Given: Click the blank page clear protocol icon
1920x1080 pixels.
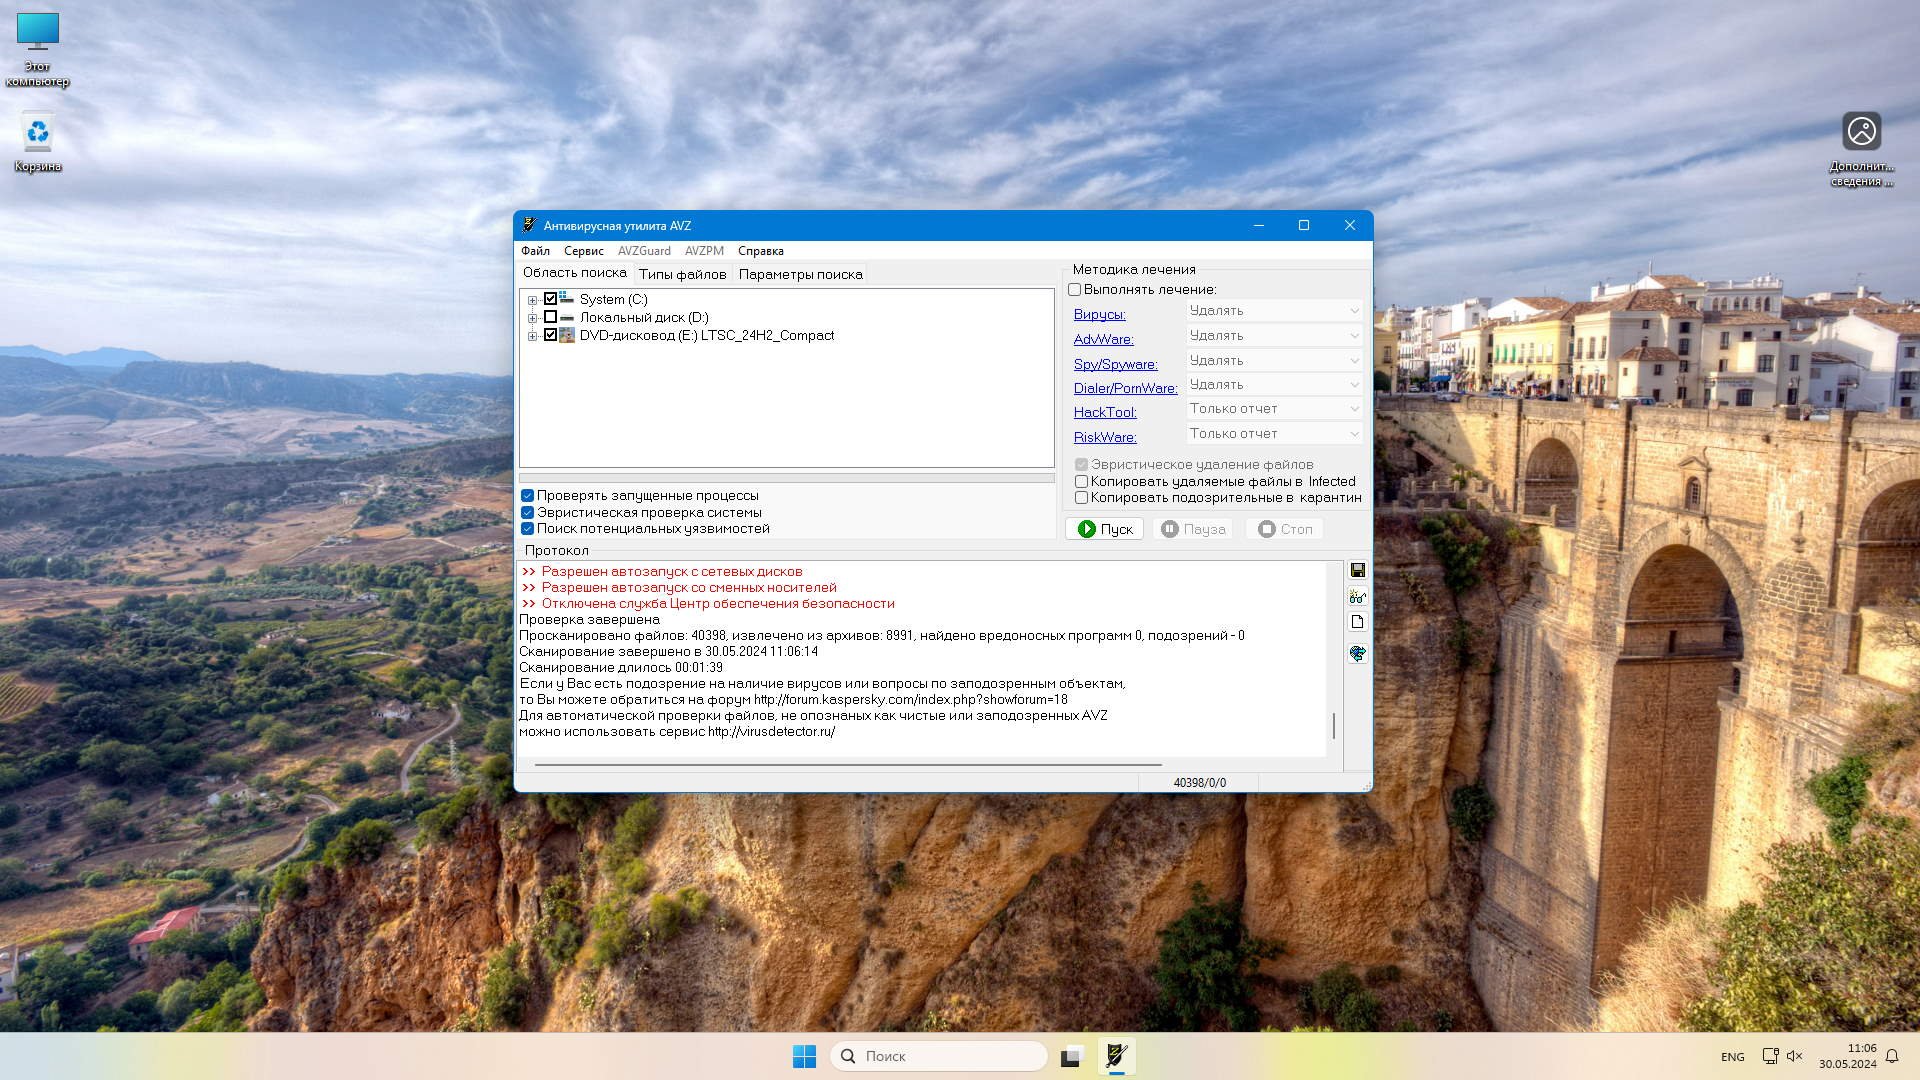Looking at the screenshot, I should pyautogui.click(x=1357, y=622).
